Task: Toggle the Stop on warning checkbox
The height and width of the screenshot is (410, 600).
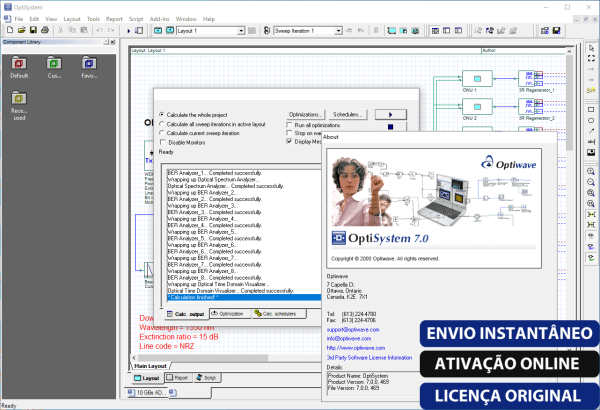Action: [x=289, y=133]
